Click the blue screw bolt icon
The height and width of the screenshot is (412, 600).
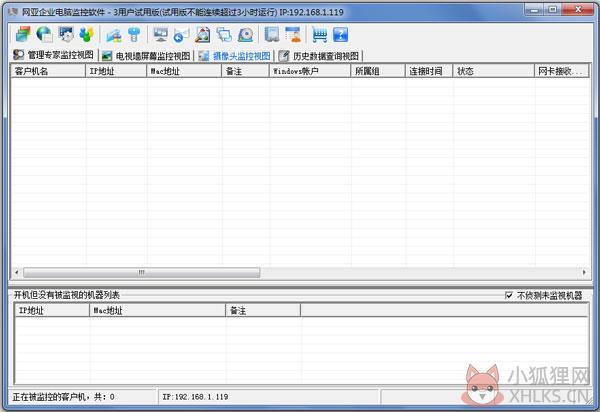click(134, 34)
